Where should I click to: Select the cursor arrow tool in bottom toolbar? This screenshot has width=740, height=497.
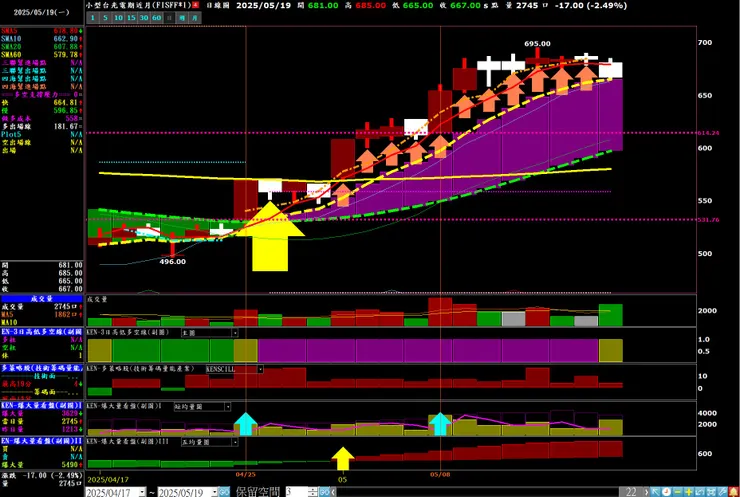coord(655,492)
